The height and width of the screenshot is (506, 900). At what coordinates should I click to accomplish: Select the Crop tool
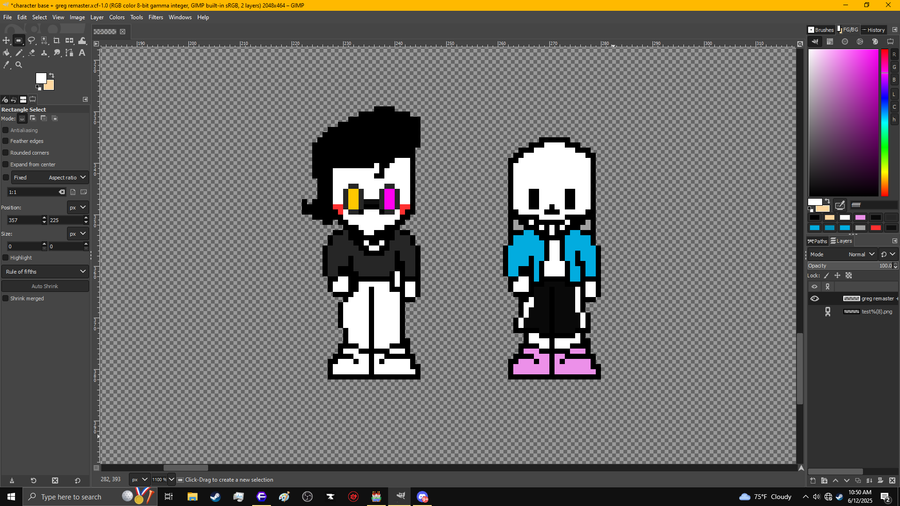point(57,41)
